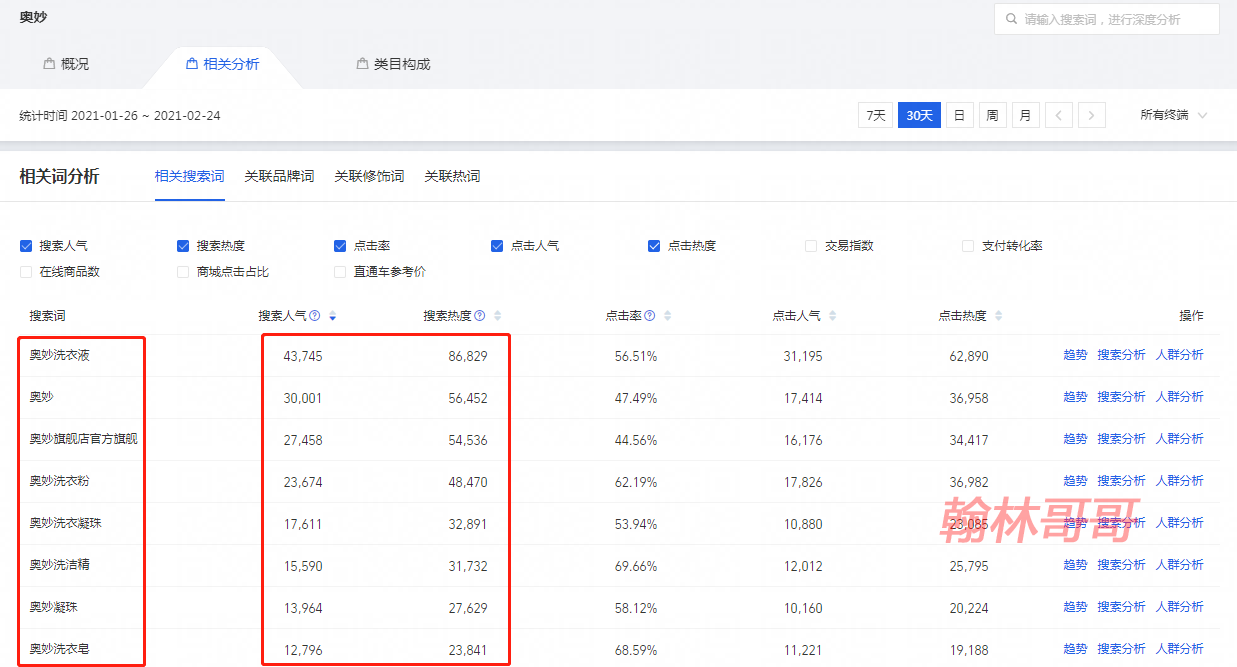Open 搜索分析 for 奥妙旗舰店官方旗舰
The width and height of the screenshot is (1237, 667).
point(1121,439)
